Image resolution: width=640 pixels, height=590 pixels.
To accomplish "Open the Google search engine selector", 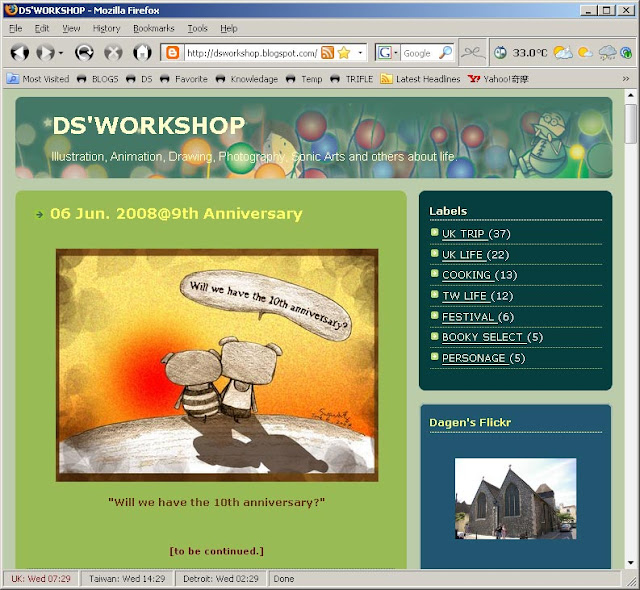I will coord(387,53).
